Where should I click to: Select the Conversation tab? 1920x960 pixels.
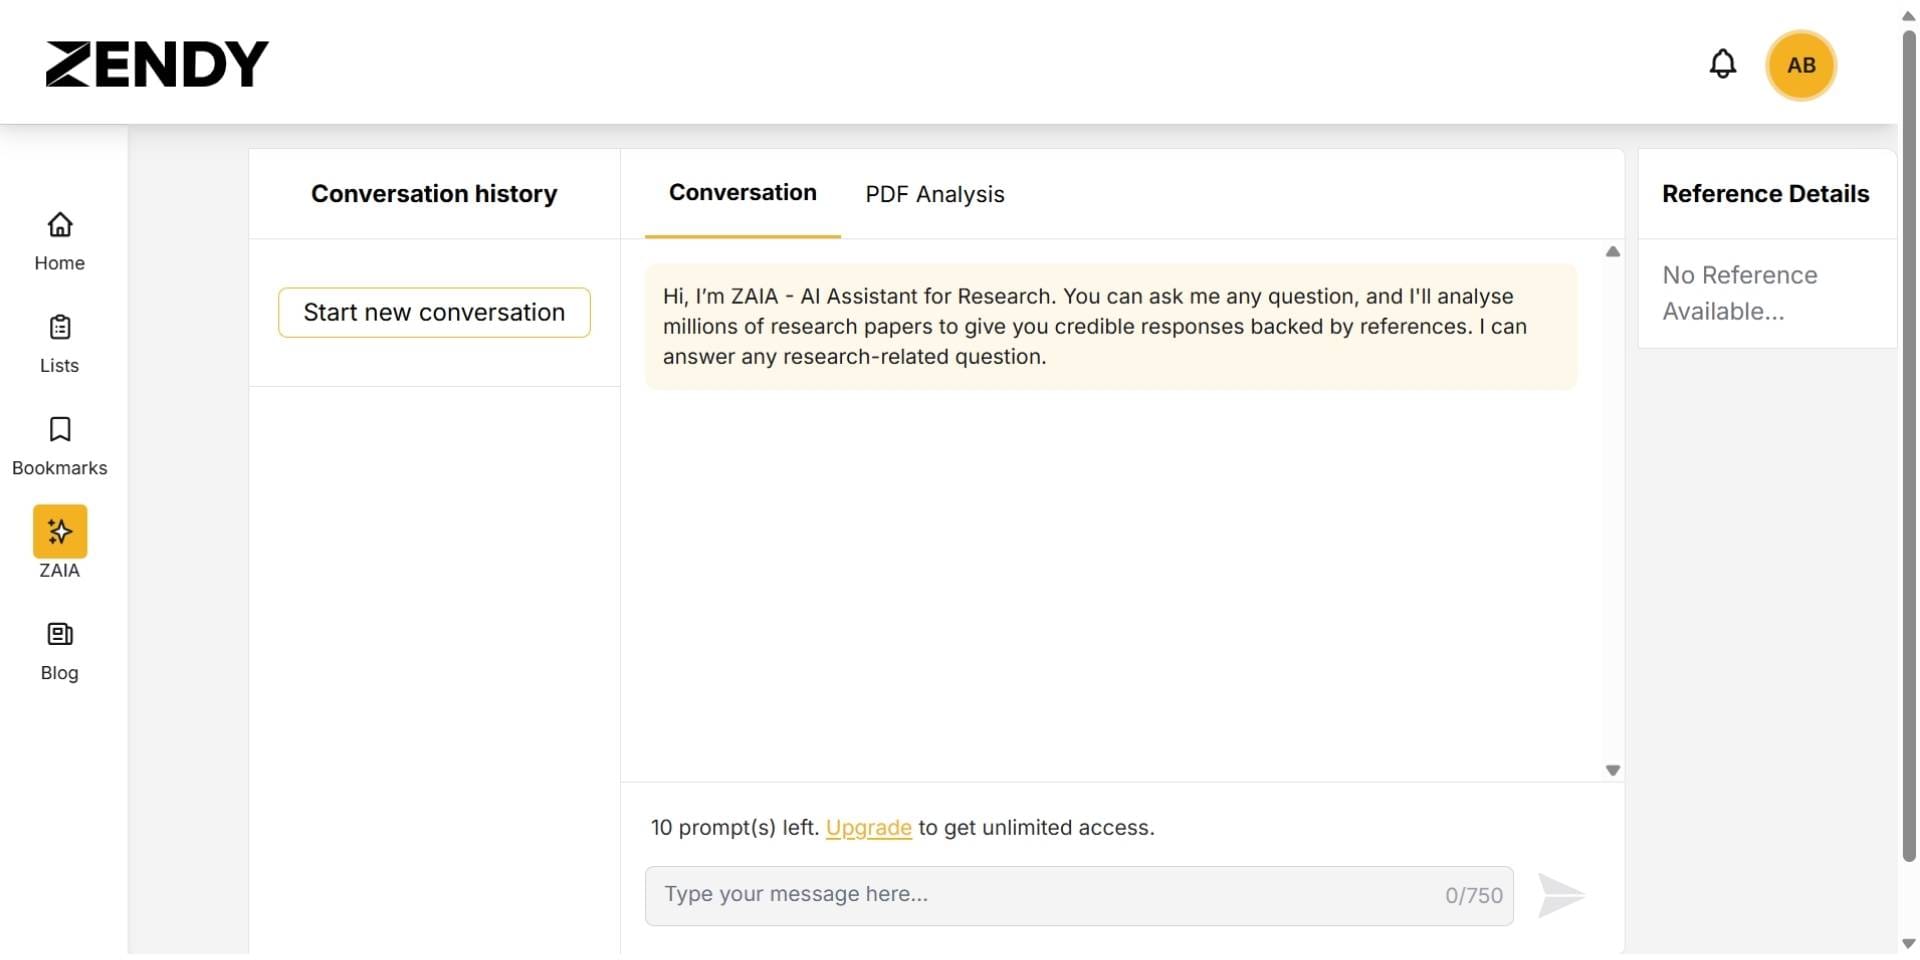click(742, 193)
